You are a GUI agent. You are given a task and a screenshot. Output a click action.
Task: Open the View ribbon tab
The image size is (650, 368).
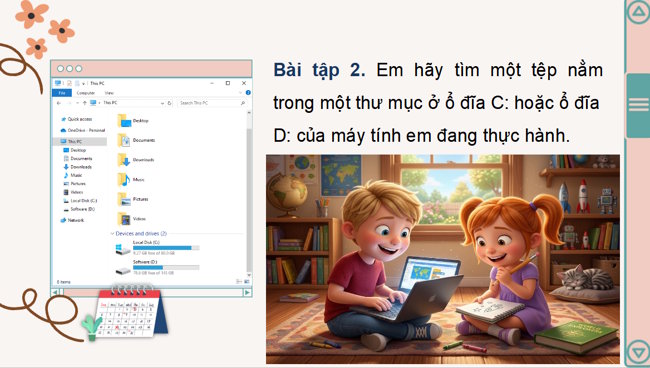[109, 93]
